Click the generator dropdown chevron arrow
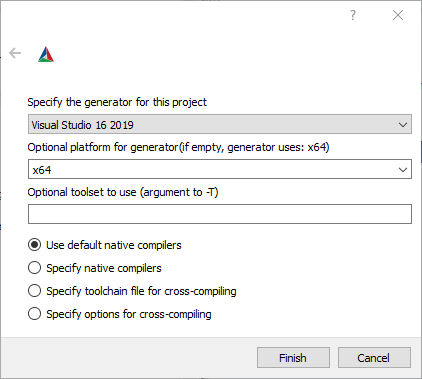Screen dimensions: 422x379 403,125
